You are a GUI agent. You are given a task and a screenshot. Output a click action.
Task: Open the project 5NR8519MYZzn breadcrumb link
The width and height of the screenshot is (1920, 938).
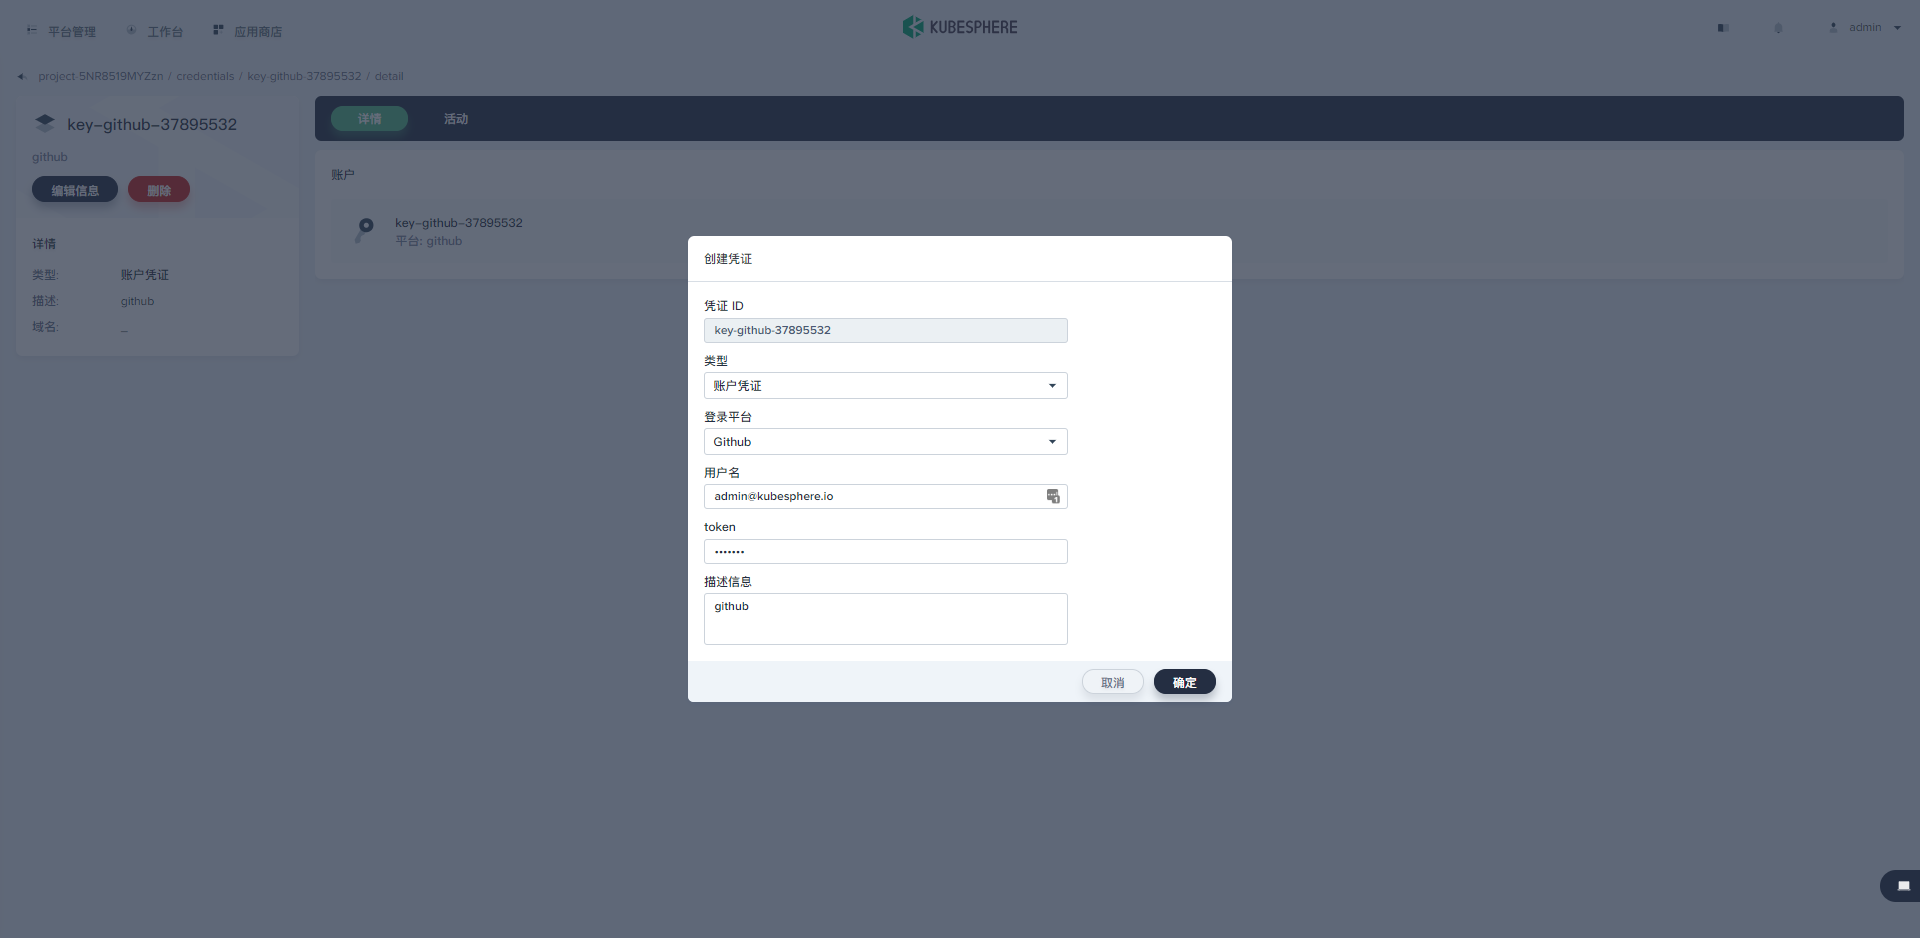pyautogui.click(x=100, y=76)
